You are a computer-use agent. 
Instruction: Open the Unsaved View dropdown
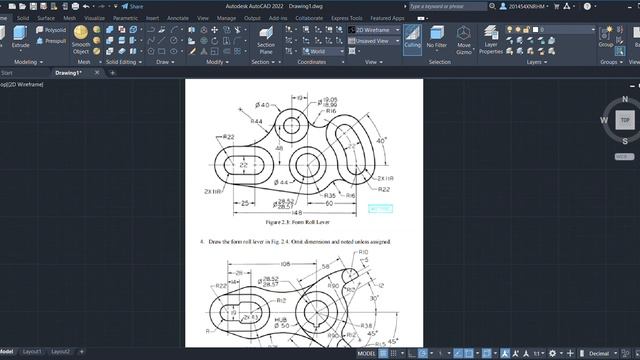point(374,41)
